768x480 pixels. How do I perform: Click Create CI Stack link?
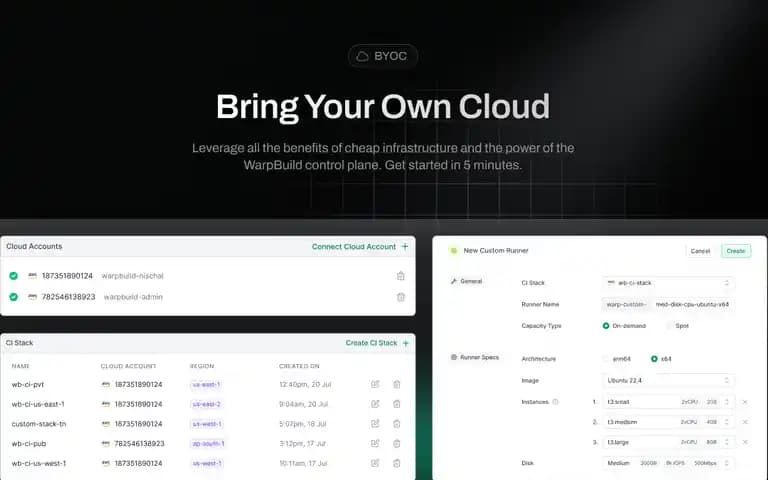371,343
